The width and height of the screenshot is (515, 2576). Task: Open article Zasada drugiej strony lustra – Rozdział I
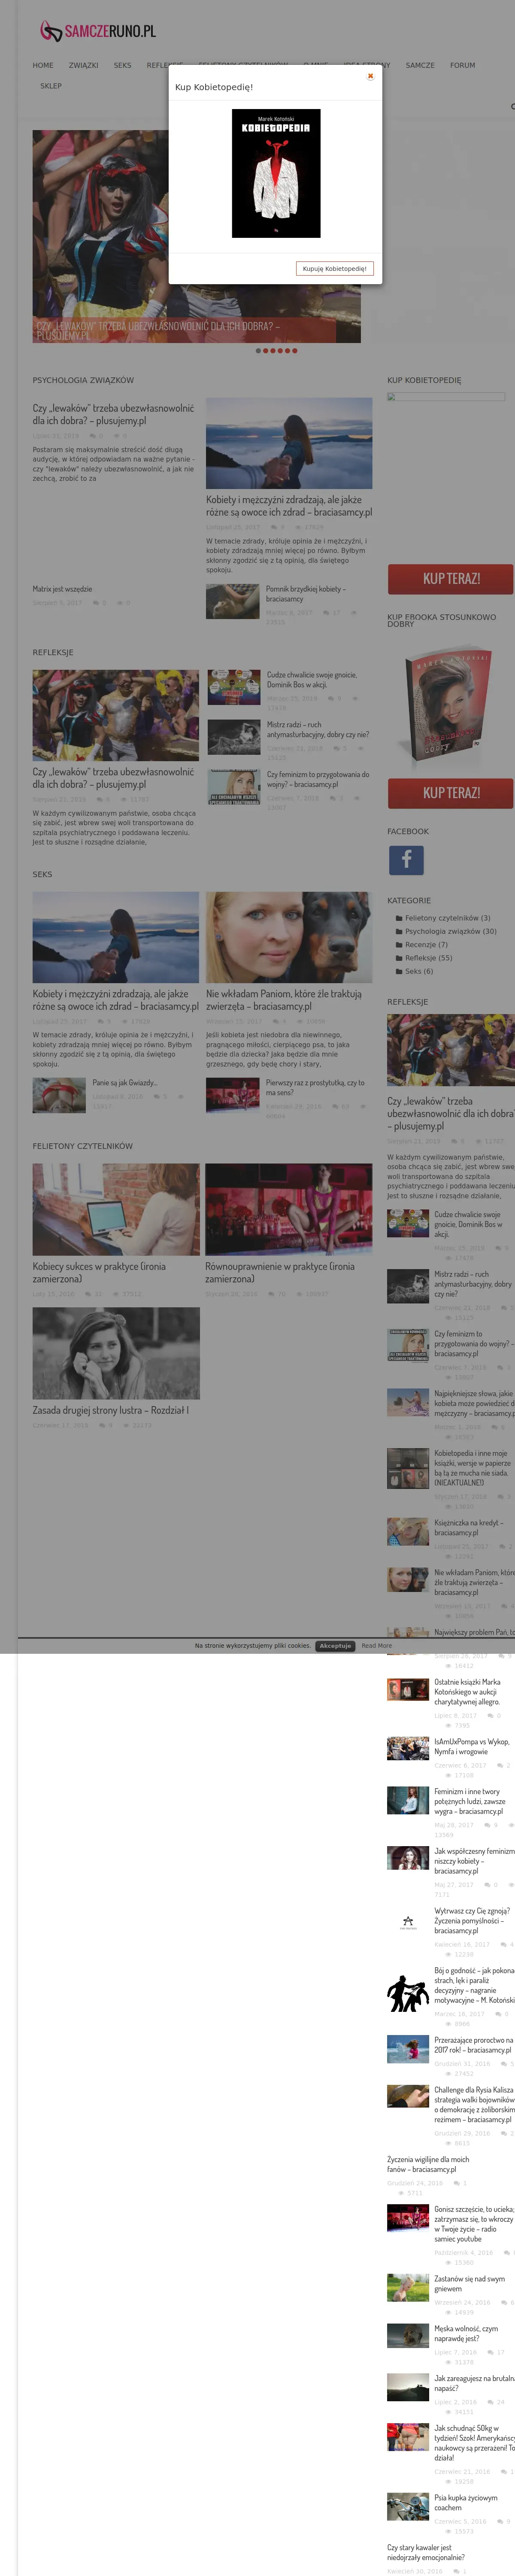pyautogui.click(x=111, y=1411)
